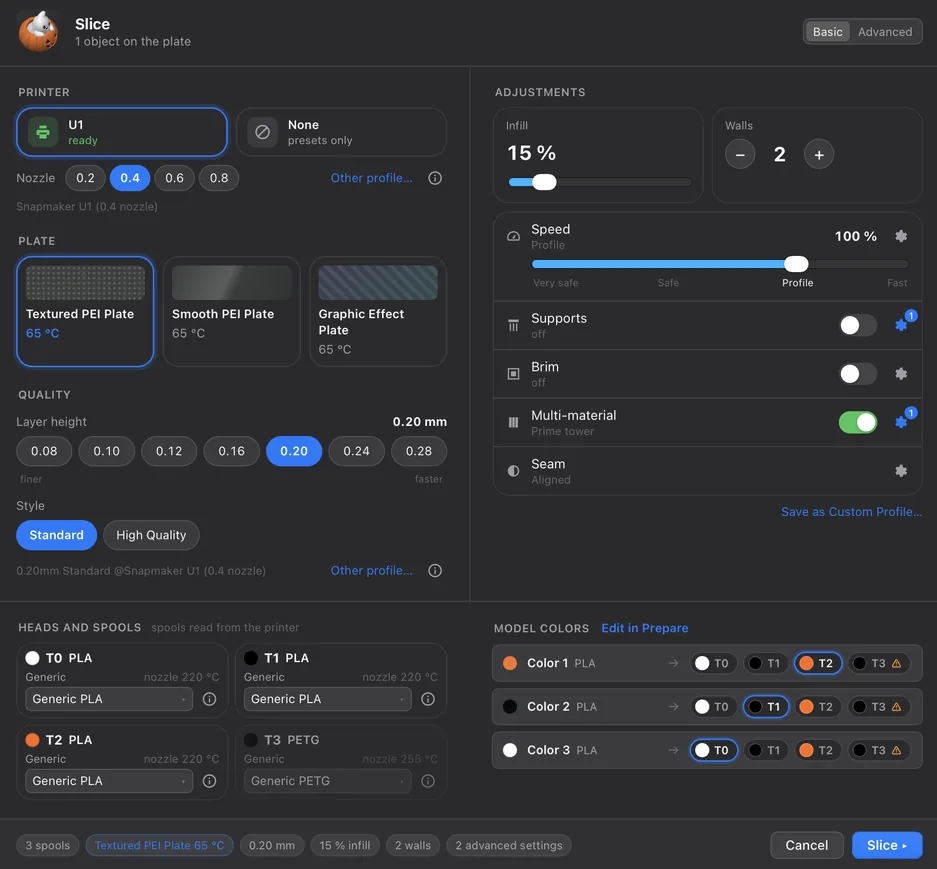Click the U1 ready printer card
The height and width of the screenshot is (869, 937).
coord(122,132)
